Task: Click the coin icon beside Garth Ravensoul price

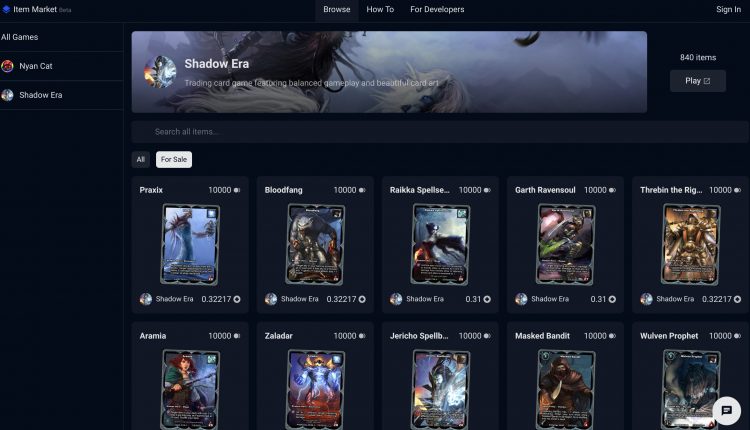Action: [612, 299]
